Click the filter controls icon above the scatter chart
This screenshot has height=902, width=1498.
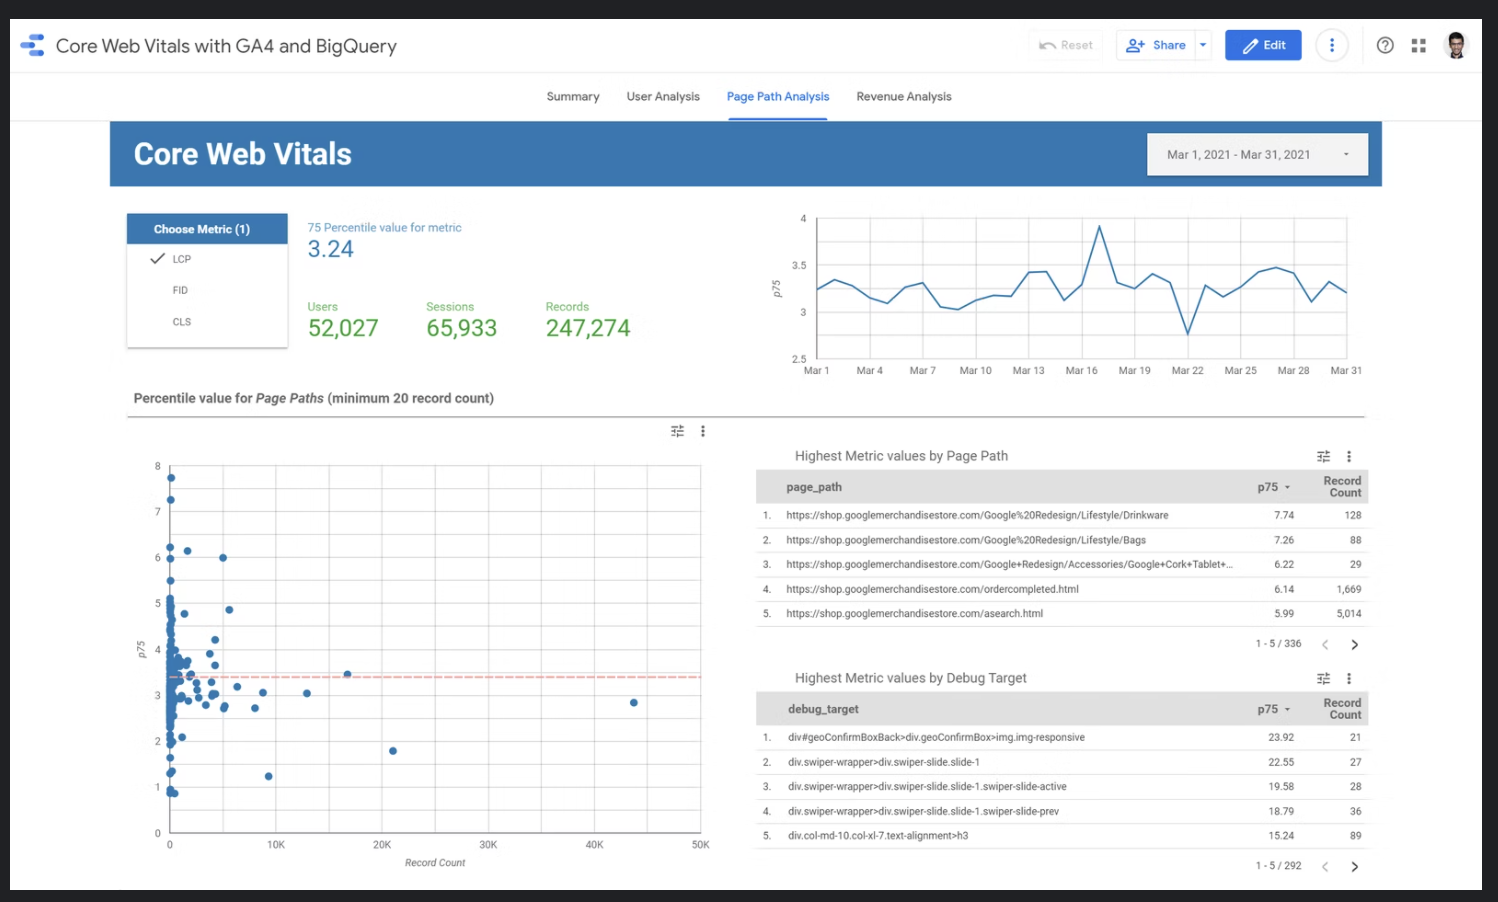[x=677, y=430]
